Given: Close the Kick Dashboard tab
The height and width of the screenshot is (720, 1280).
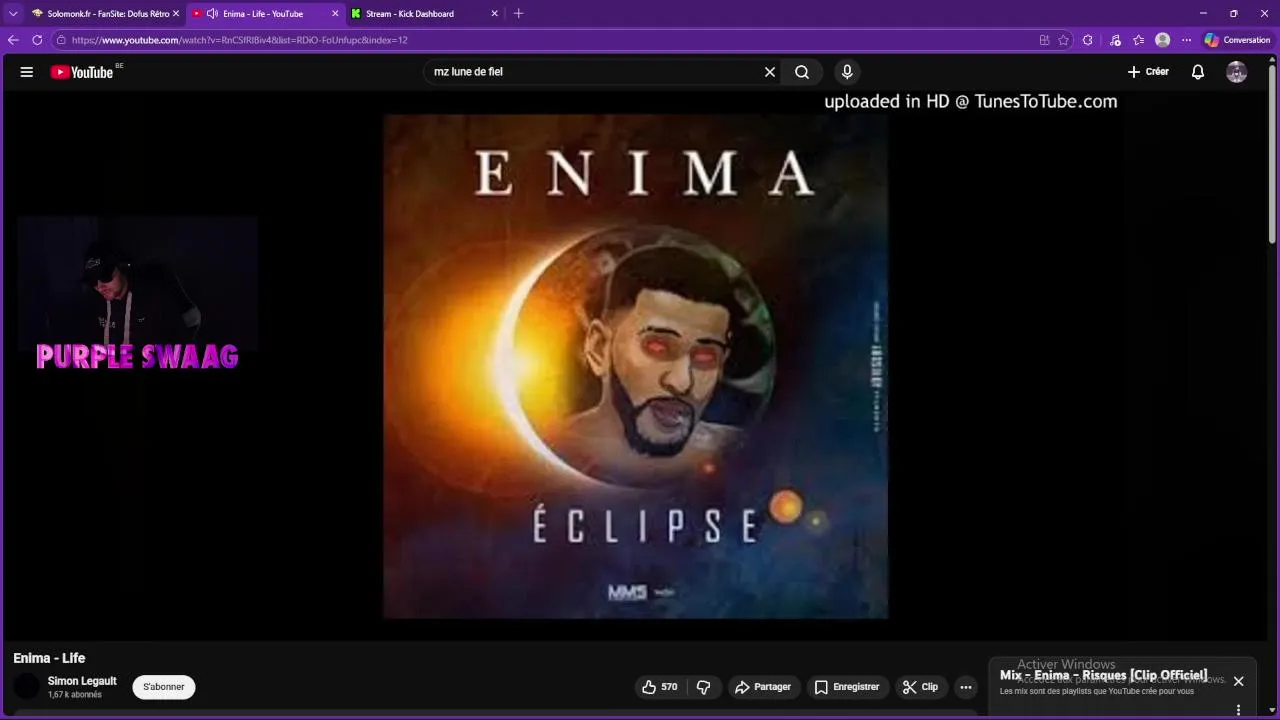Looking at the screenshot, I should [x=494, y=14].
